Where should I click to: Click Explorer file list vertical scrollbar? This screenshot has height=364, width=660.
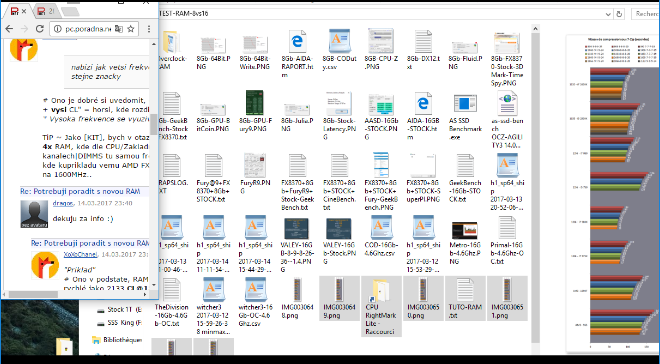(535, 185)
